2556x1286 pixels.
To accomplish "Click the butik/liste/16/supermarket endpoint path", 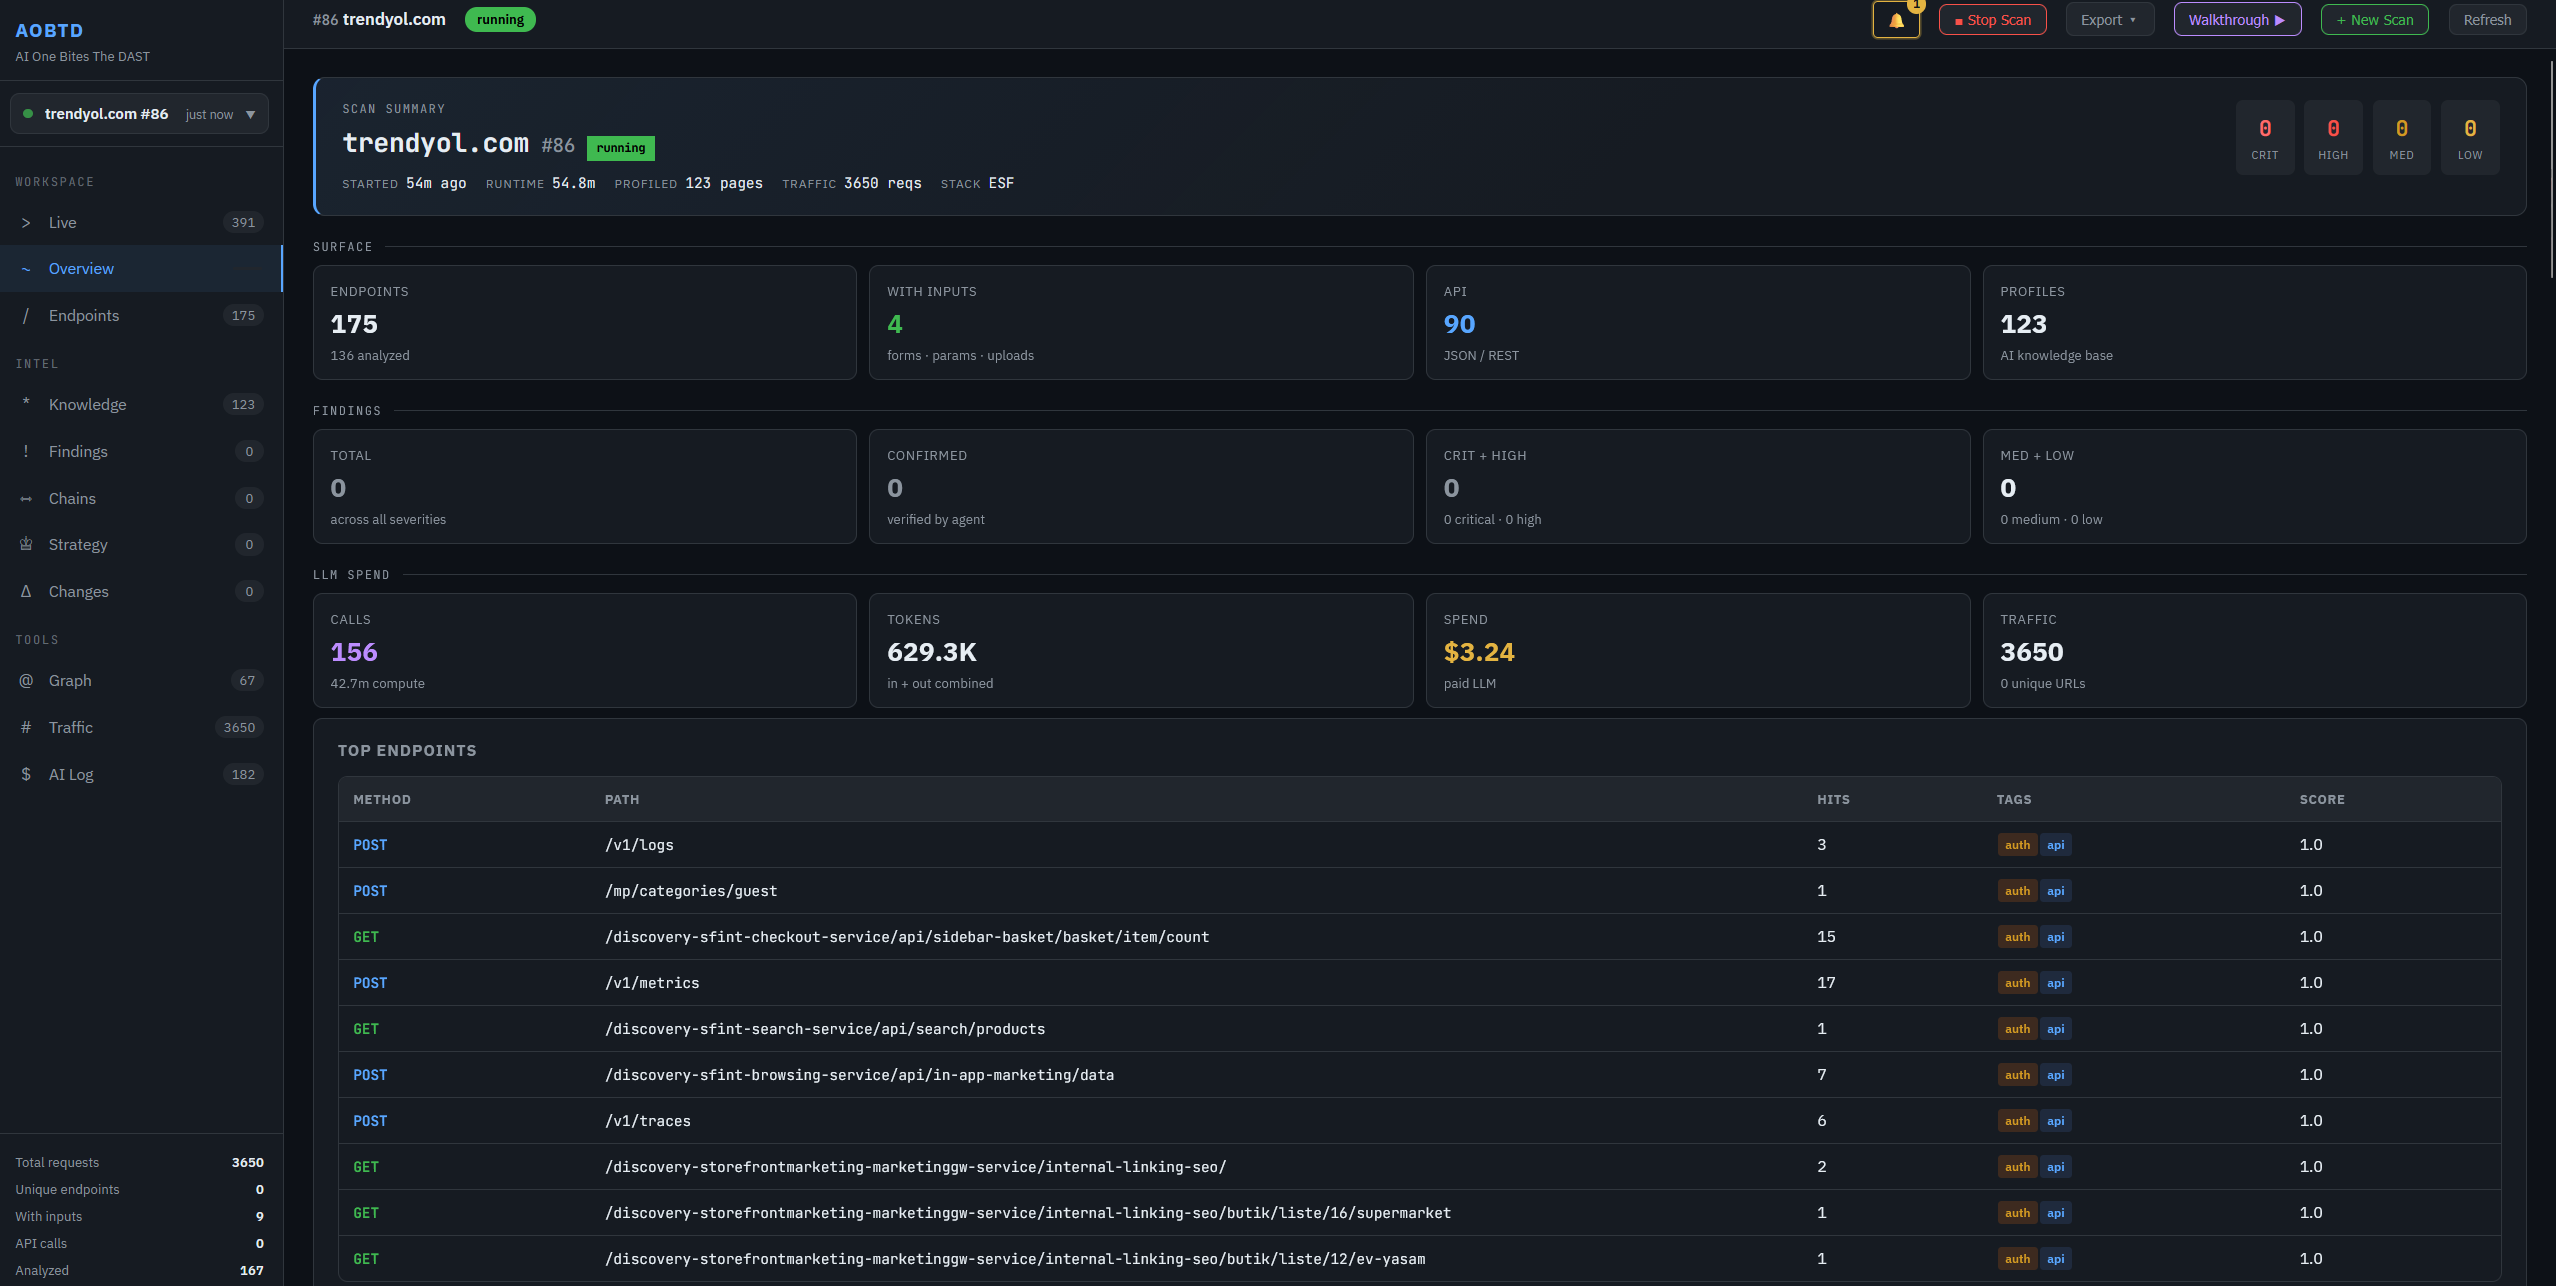I will (1028, 1213).
